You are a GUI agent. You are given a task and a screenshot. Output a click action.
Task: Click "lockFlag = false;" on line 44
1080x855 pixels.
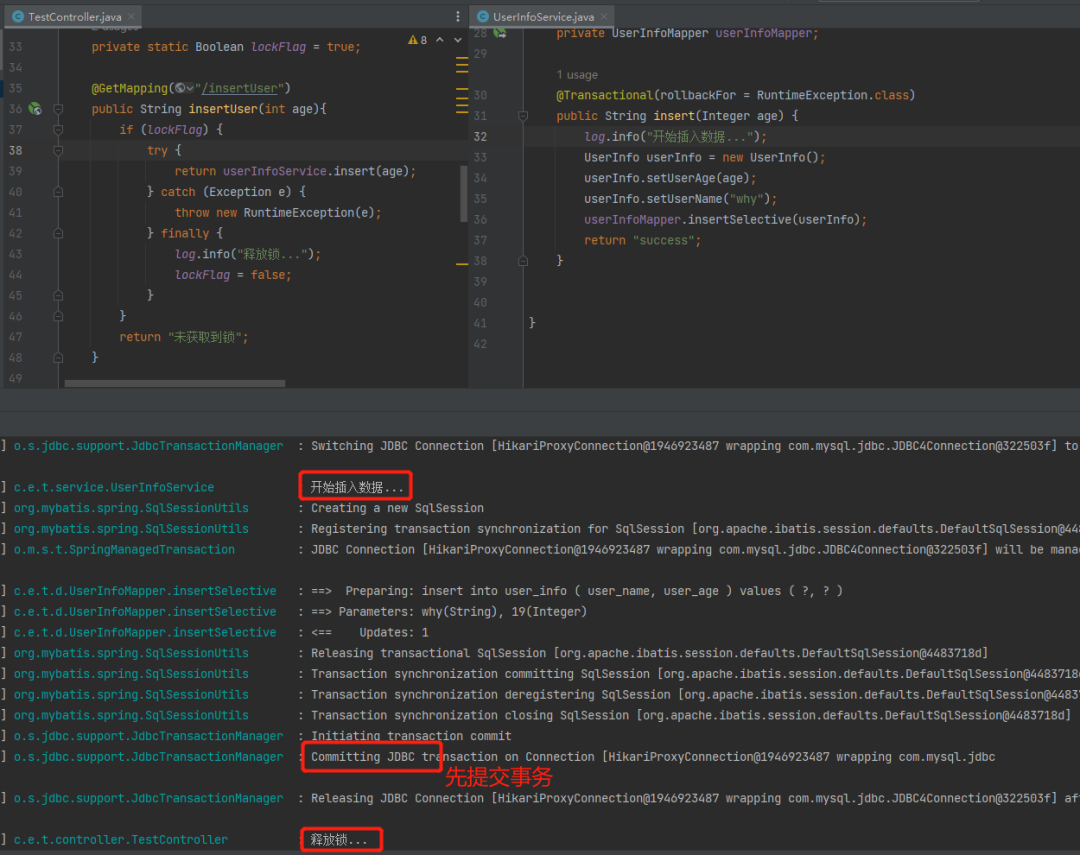click(x=233, y=275)
